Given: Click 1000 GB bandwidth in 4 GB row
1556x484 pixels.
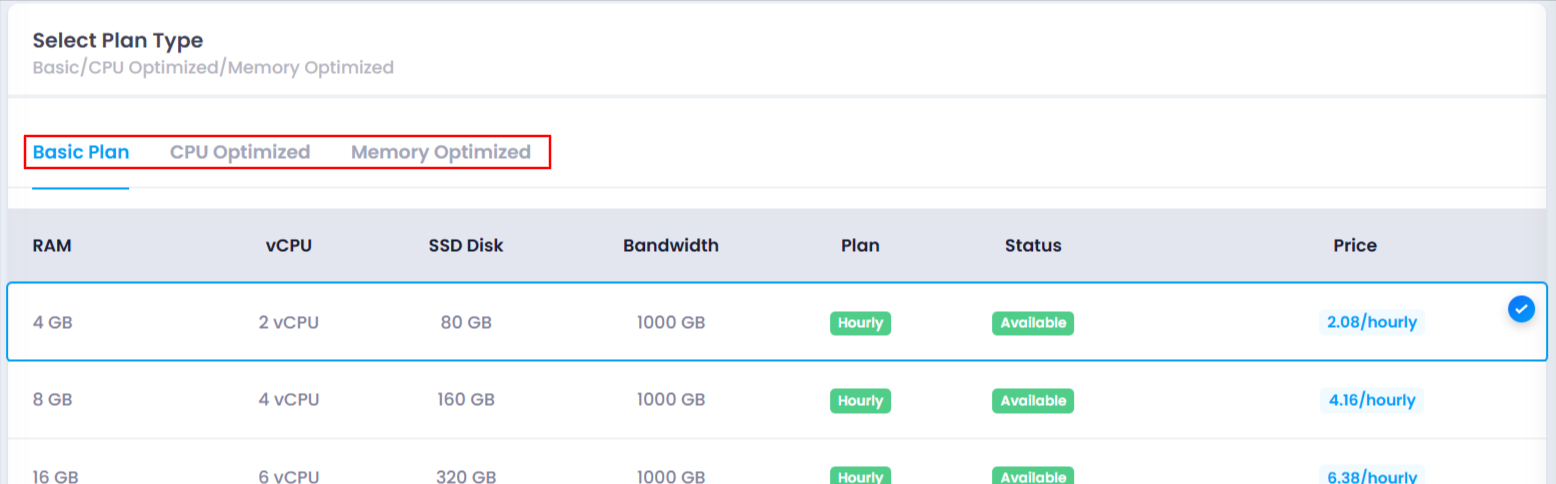Looking at the screenshot, I should (x=671, y=323).
